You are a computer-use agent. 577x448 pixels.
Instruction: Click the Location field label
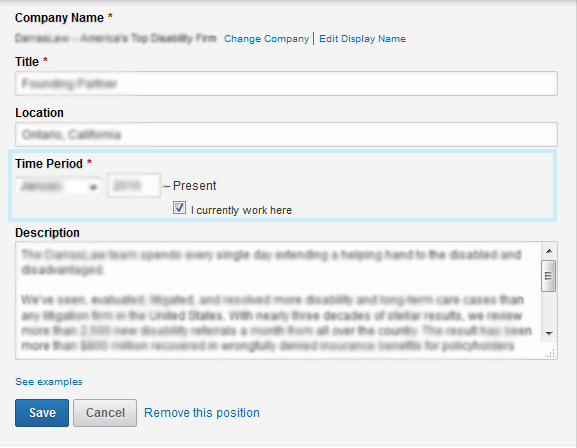[39, 113]
